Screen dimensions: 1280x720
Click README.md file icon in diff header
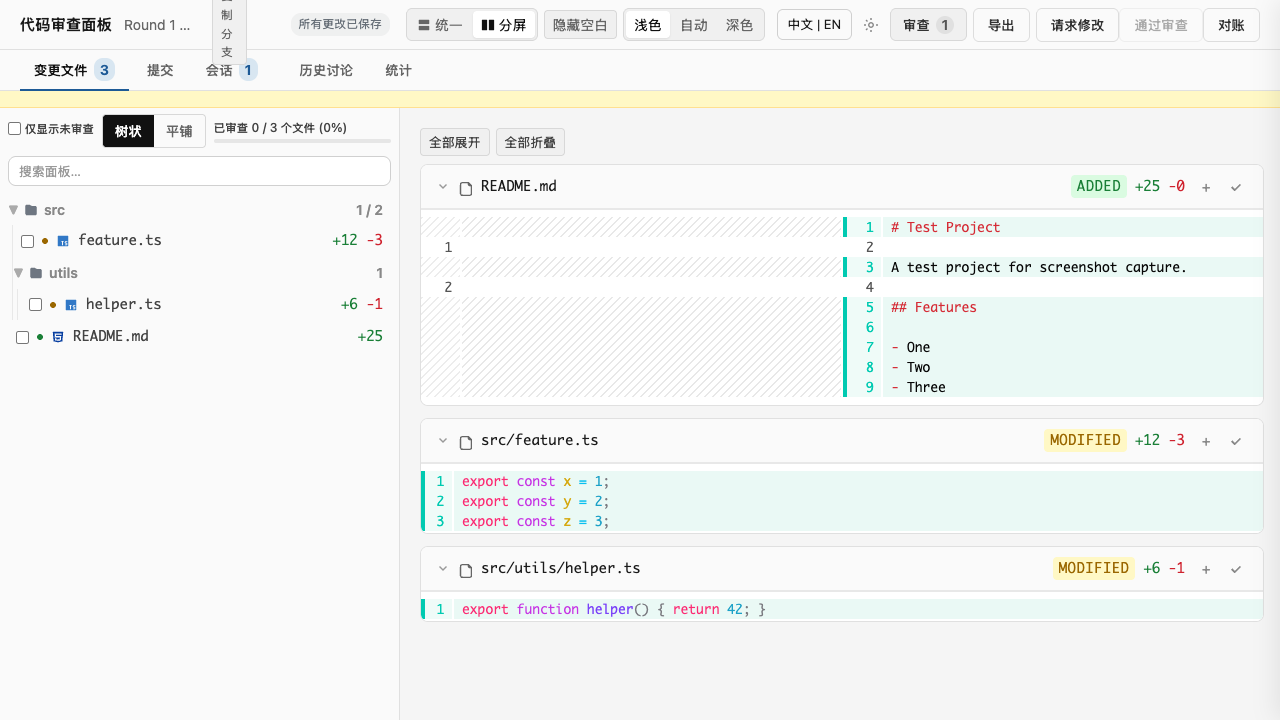coord(465,188)
